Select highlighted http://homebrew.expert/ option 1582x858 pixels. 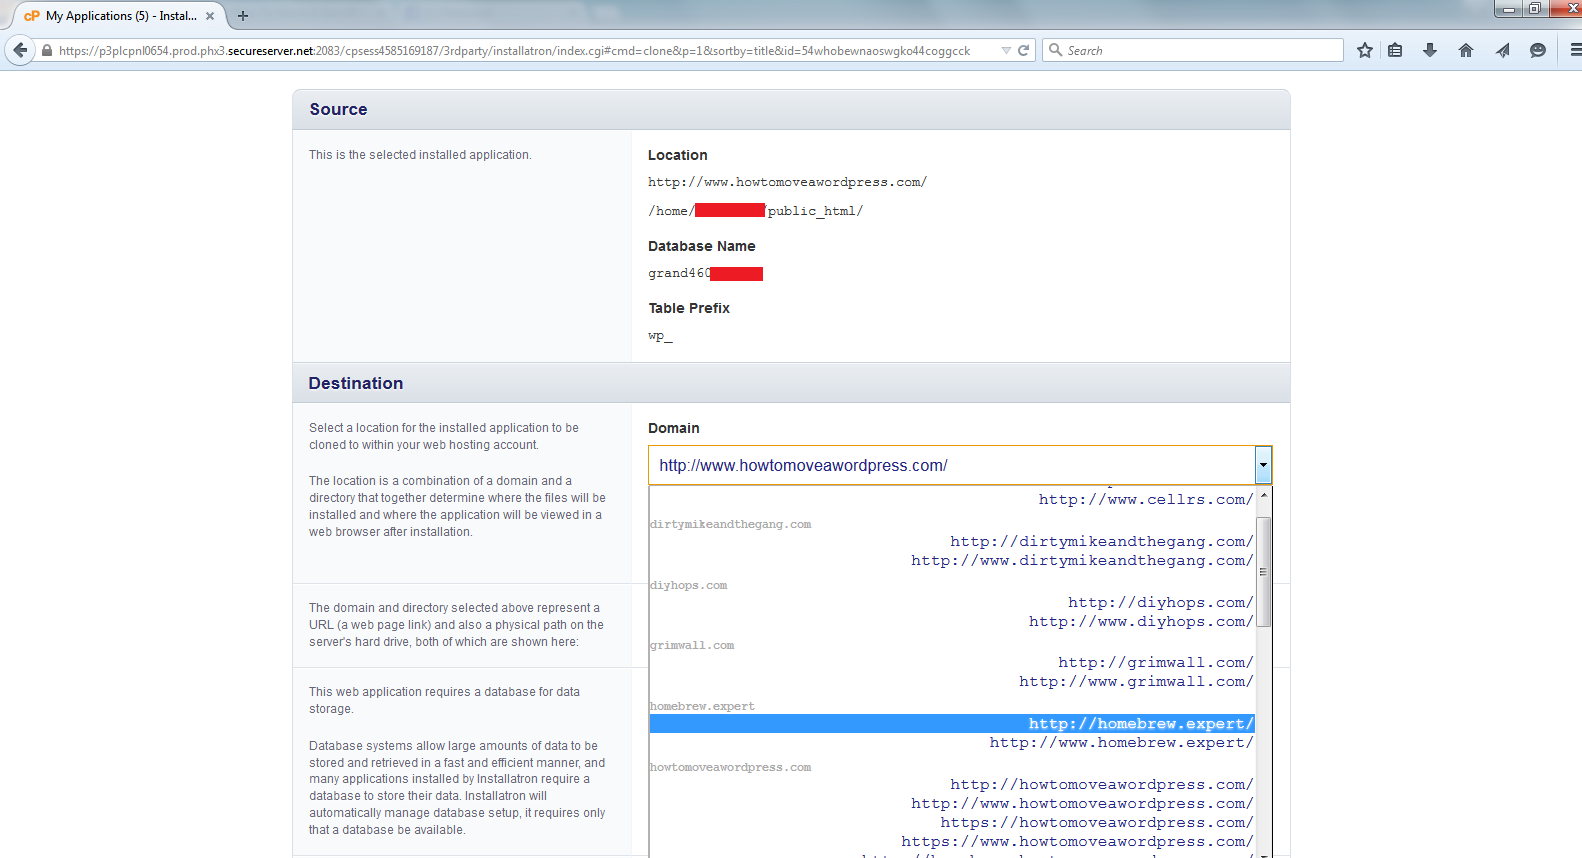[x=952, y=724]
